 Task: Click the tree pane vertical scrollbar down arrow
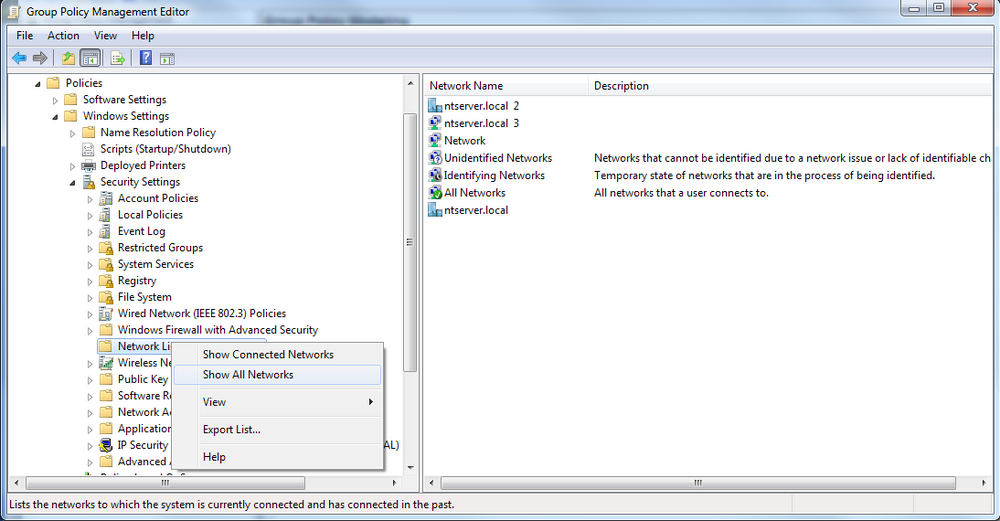point(410,467)
